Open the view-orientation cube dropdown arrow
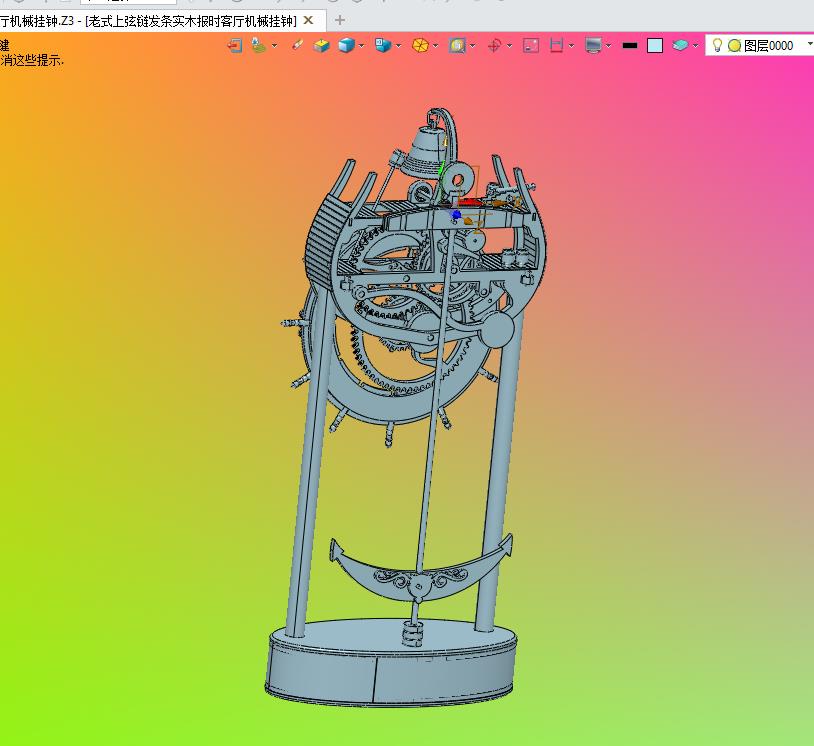The height and width of the screenshot is (746, 814). click(398, 46)
